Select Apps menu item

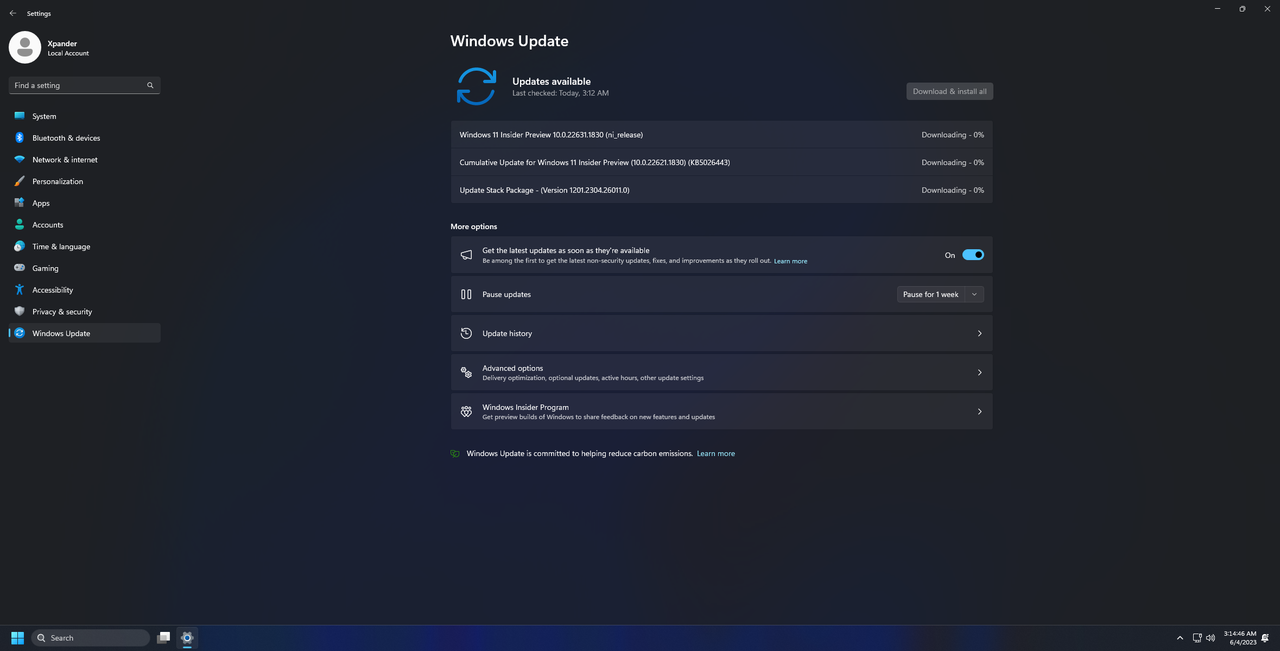coord(85,203)
